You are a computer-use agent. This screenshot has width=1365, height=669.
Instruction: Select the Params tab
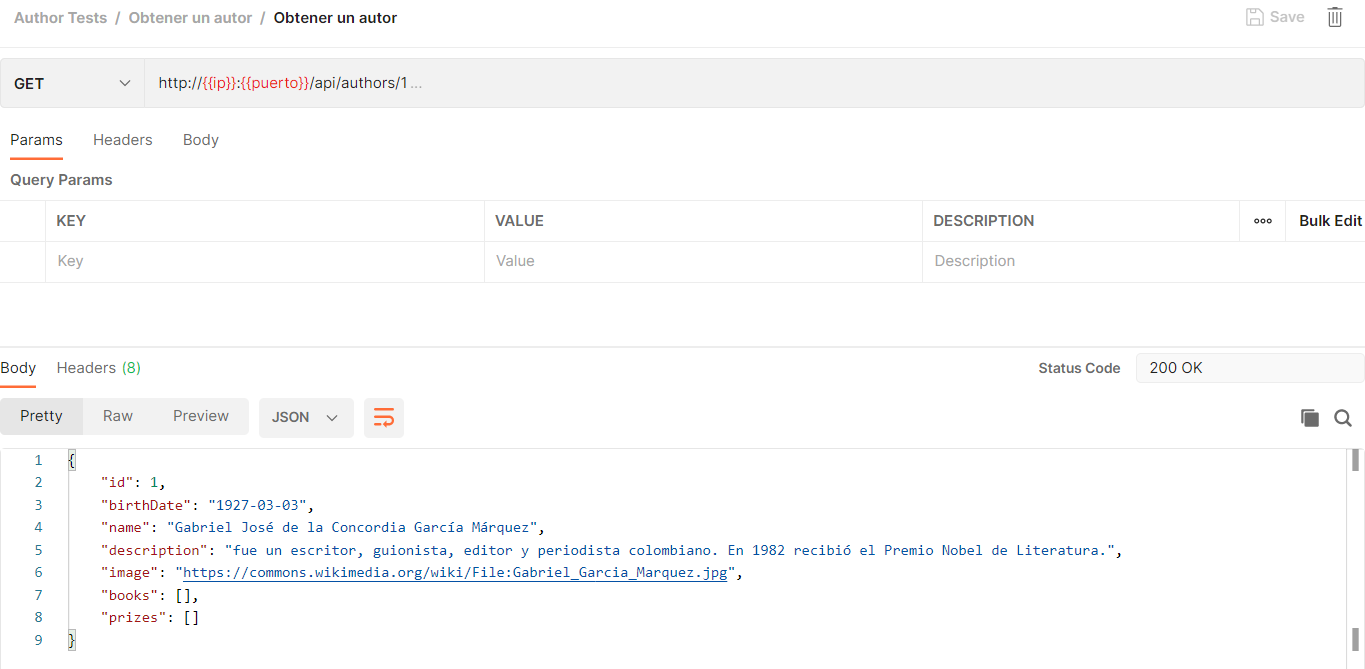click(x=36, y=140)
